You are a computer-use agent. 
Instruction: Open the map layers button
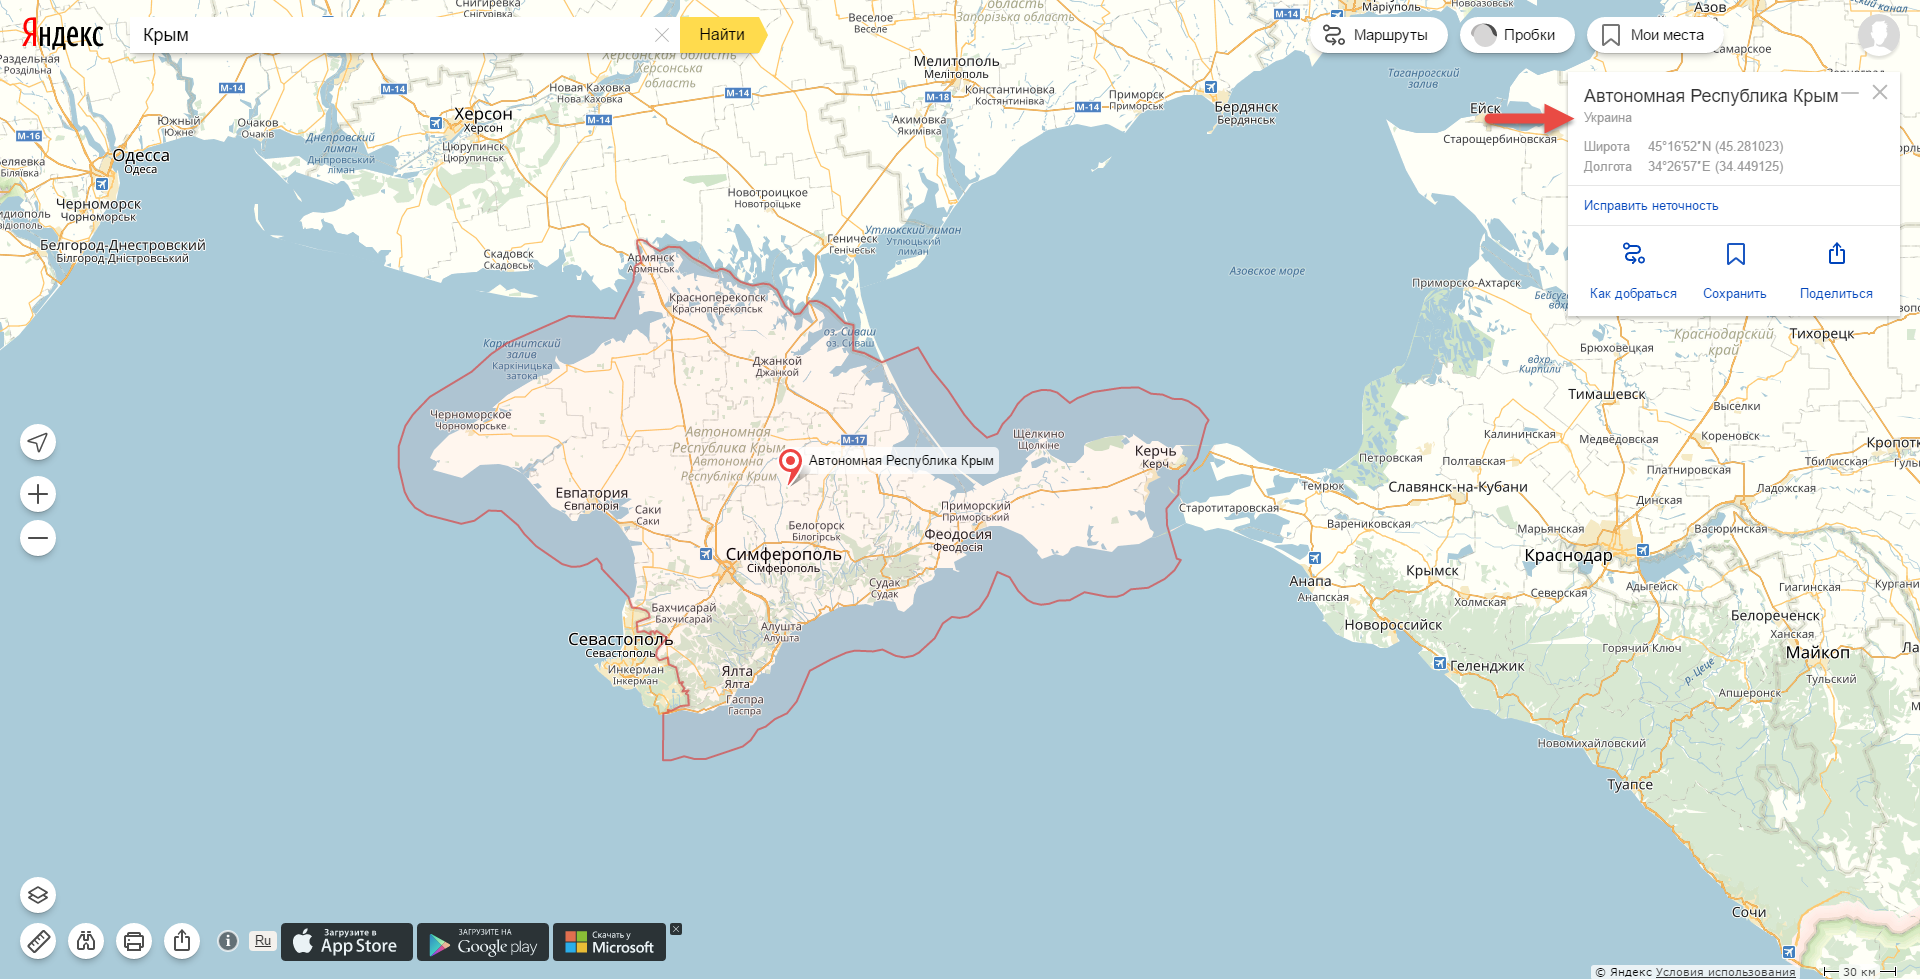pyautogui.click(x=38, y=895)
